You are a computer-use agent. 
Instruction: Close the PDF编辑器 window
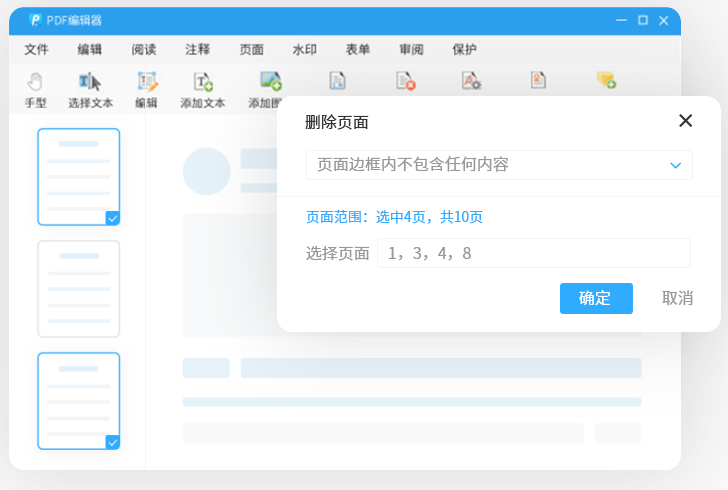pyautogui.click(x=663, y=20)
